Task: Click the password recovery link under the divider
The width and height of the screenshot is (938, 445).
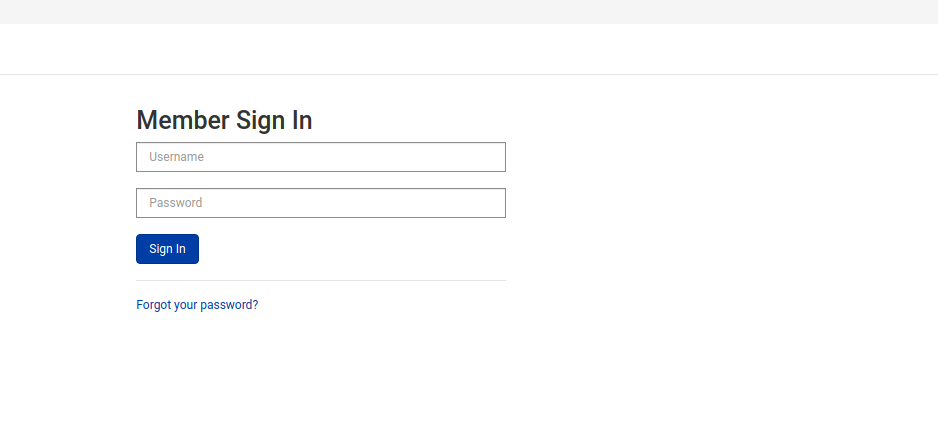Action: (x=197, y=305)
